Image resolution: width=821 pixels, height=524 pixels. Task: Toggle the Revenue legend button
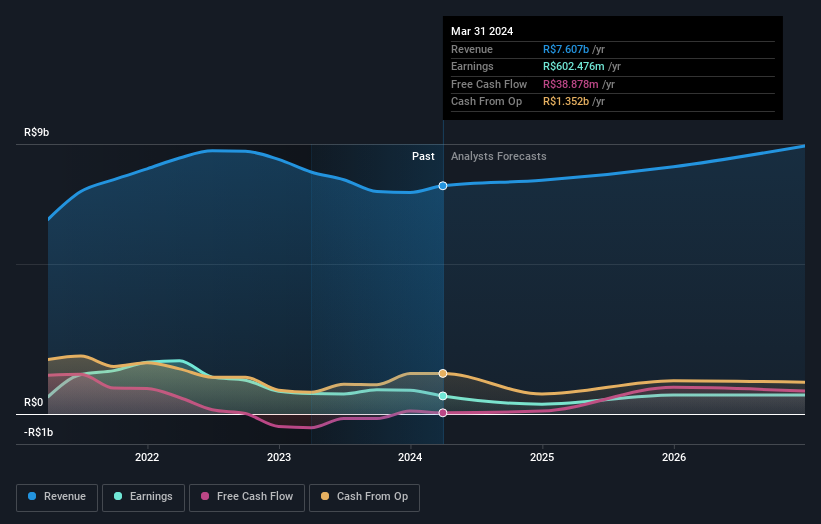click(57, 497)
